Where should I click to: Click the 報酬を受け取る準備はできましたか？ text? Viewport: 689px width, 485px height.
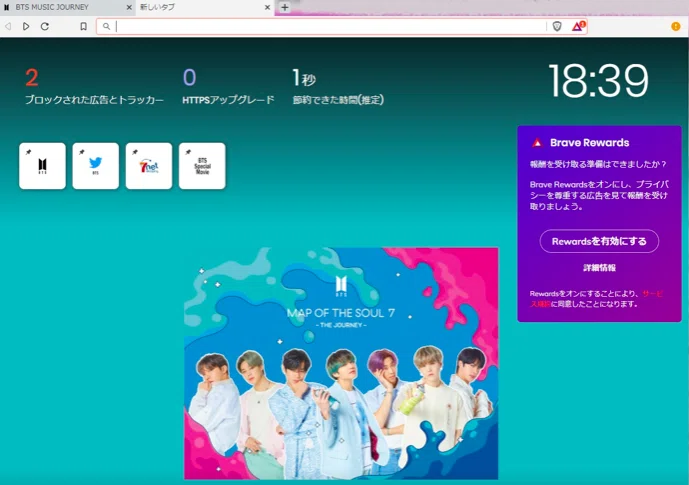pyautogui.click(x=598, y=164)
